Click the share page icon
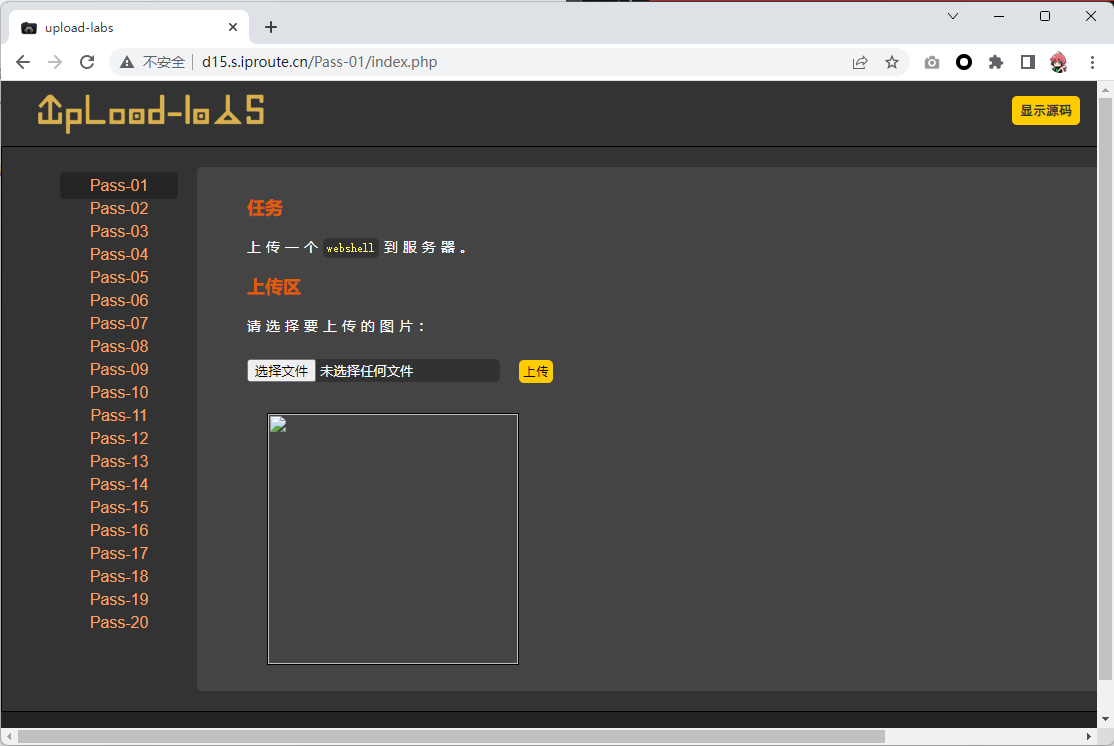This screenshot has width=1114, height=746. tap(860, 62)
